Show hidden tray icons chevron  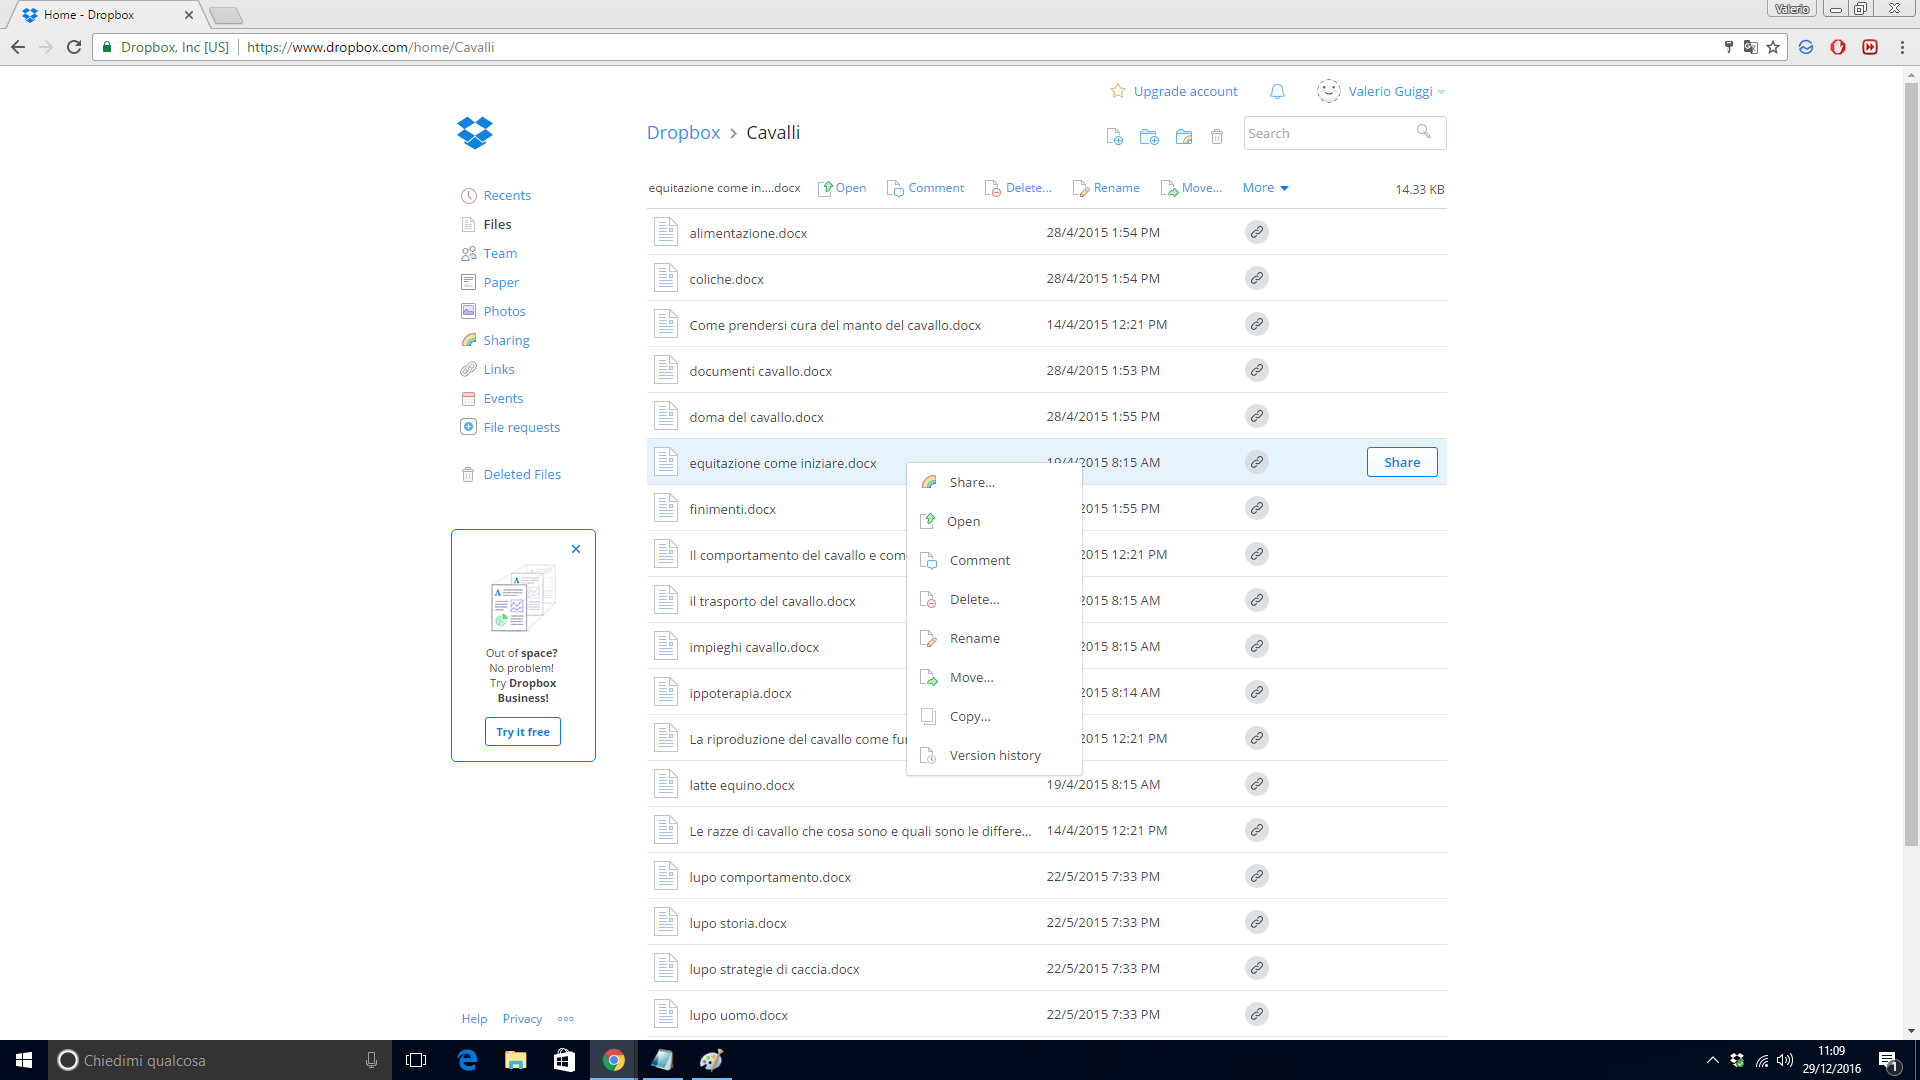click(x=1712, y=1060)
